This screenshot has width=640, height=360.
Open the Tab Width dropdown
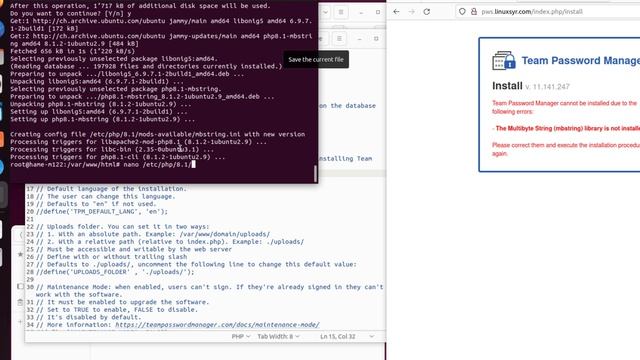[x=278, y=336]
